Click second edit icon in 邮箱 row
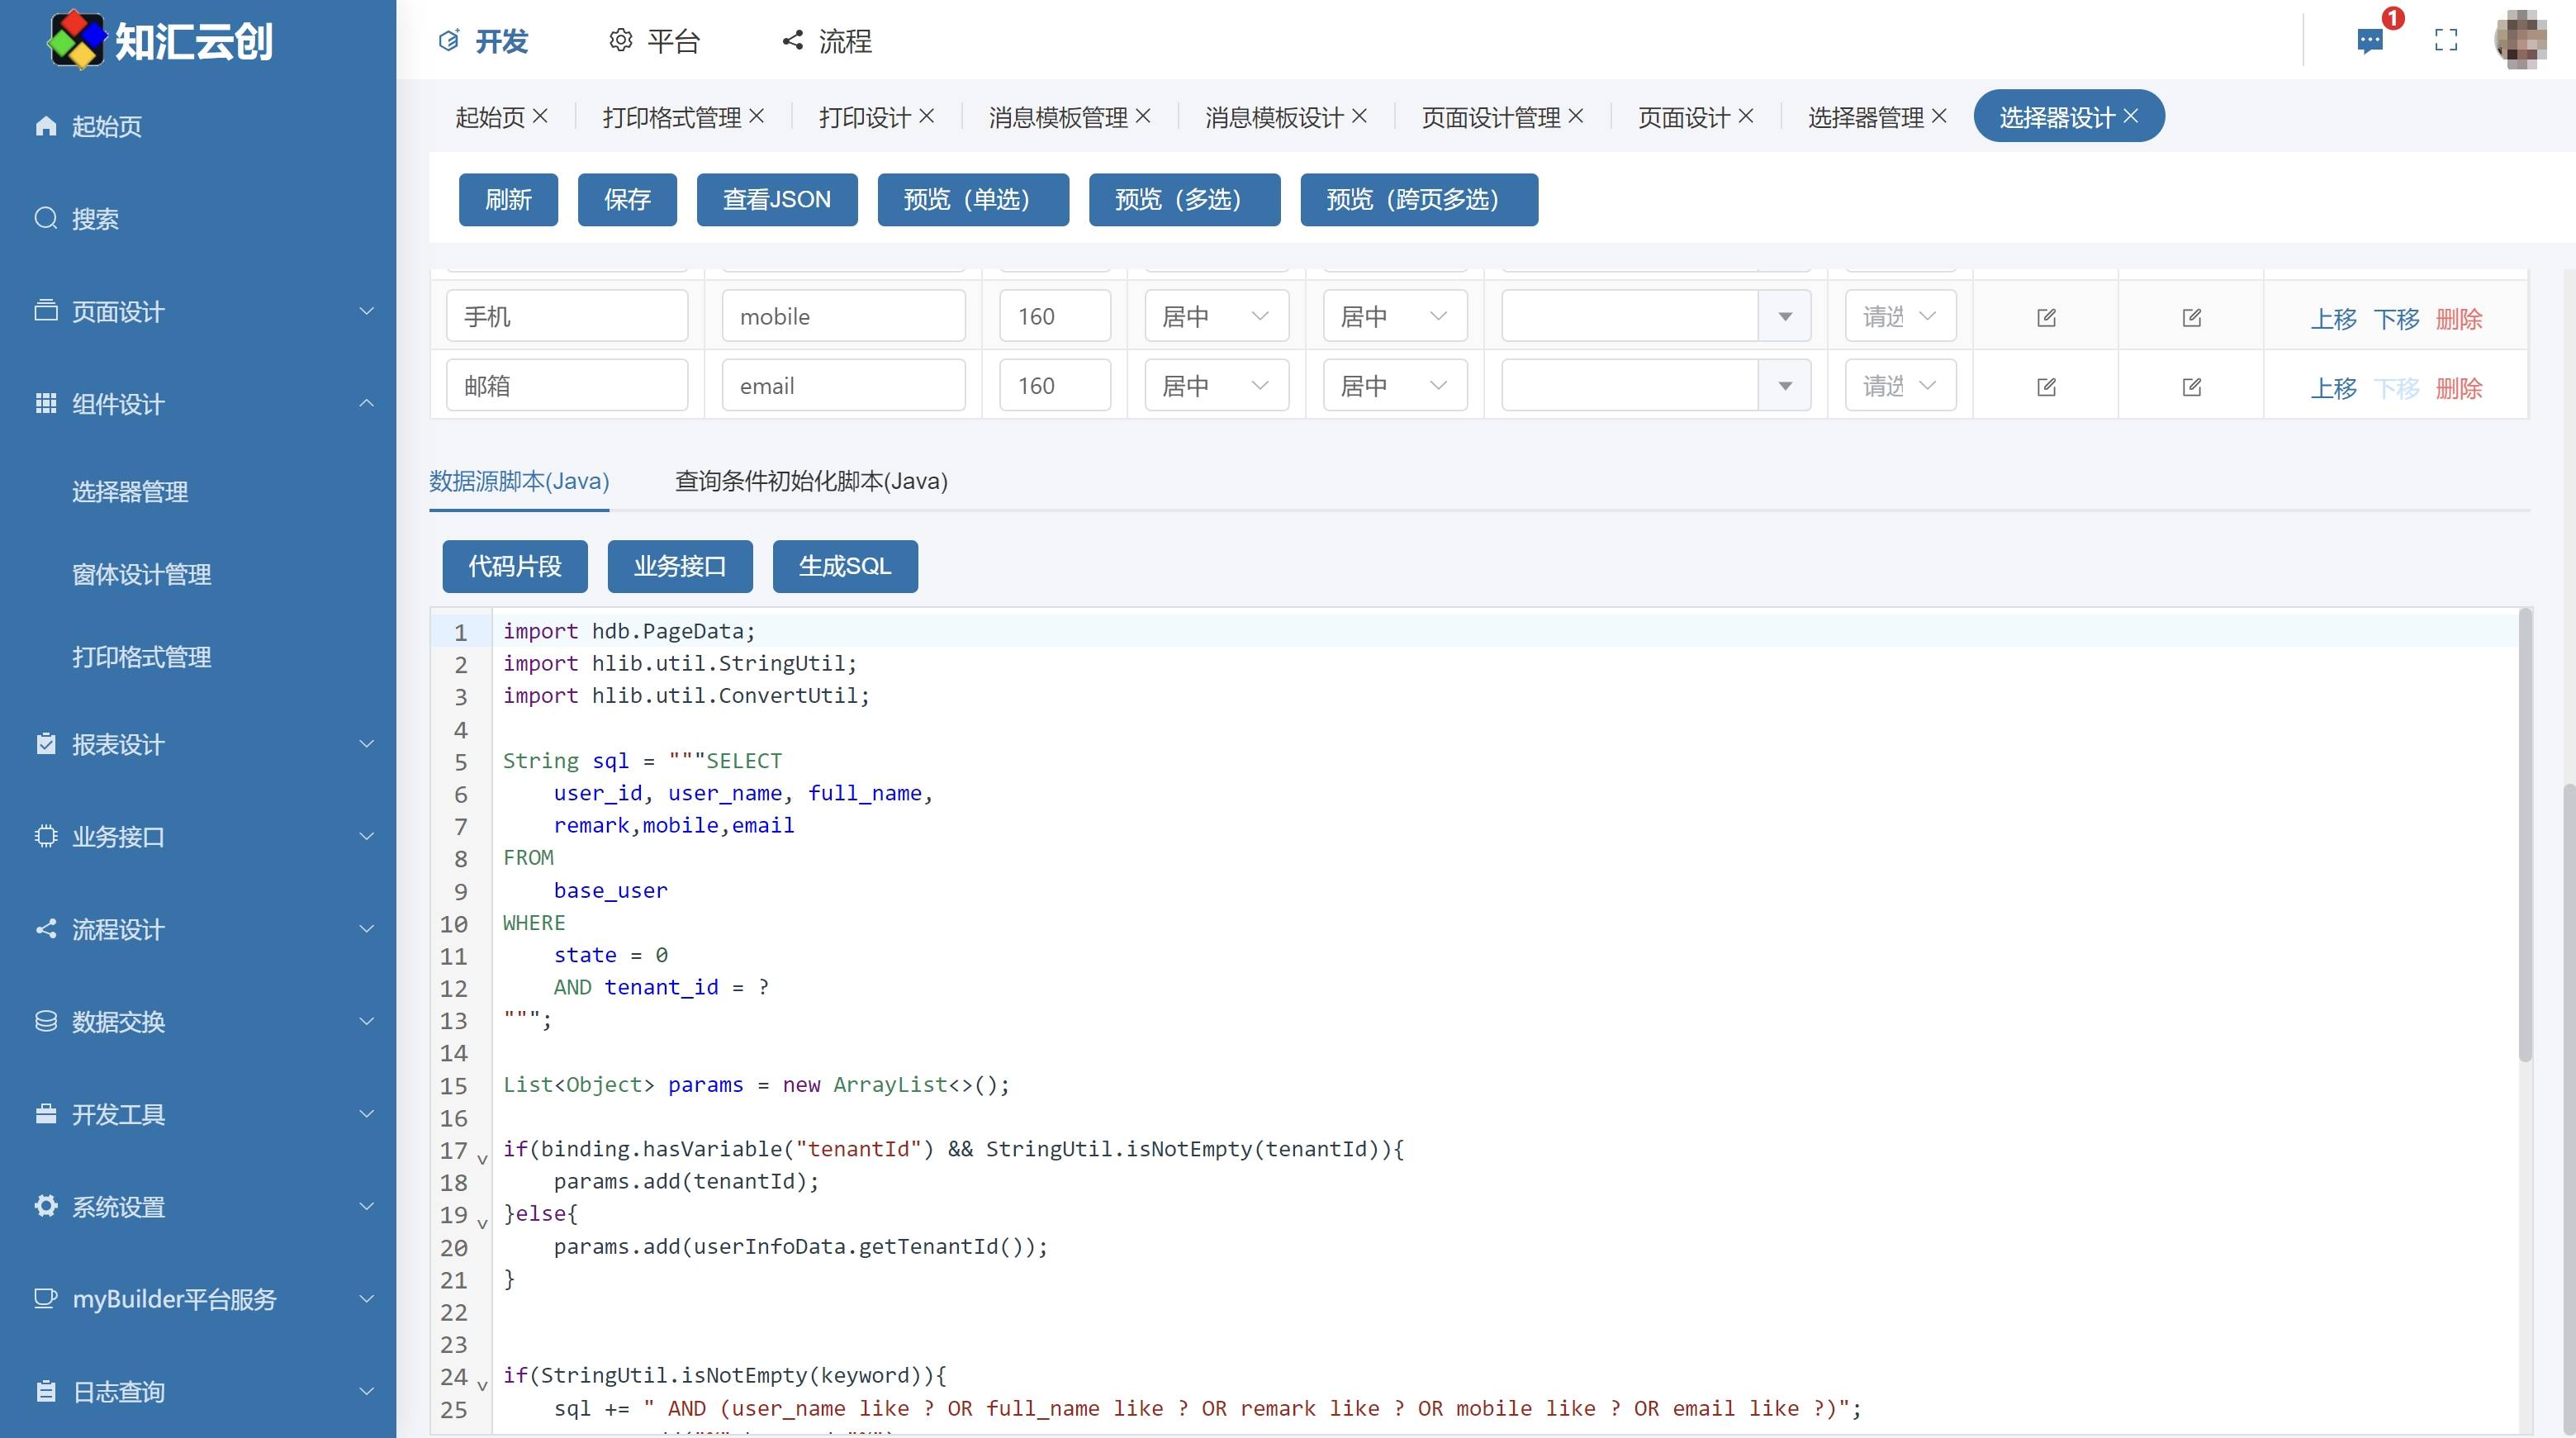Image resolution: width=2576 pixels, height=1438 pixels. tap(2191, 387)
